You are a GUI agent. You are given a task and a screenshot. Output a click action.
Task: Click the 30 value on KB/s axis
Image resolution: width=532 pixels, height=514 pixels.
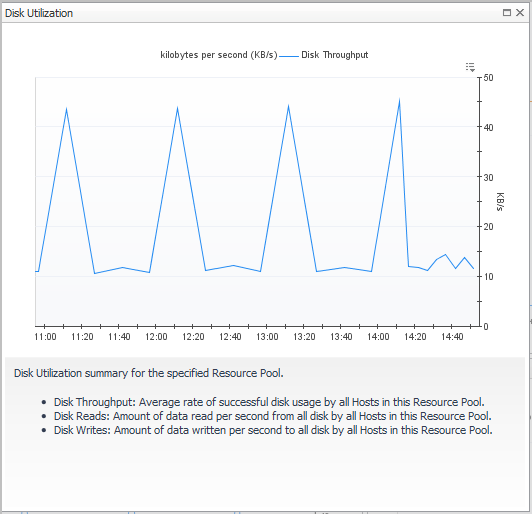coord(488,177)
